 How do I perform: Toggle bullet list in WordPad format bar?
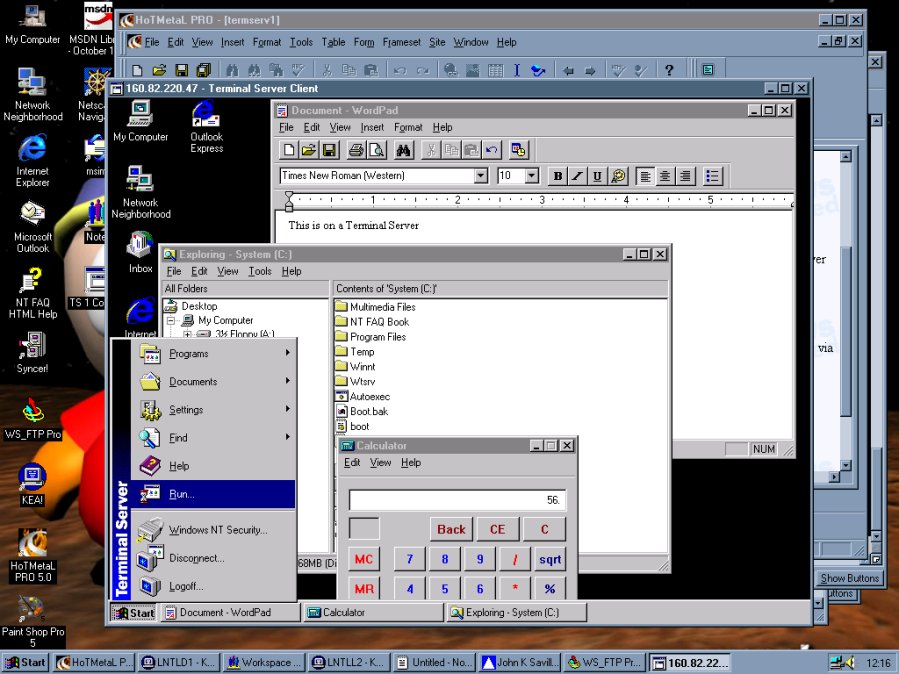pos(712,176)
